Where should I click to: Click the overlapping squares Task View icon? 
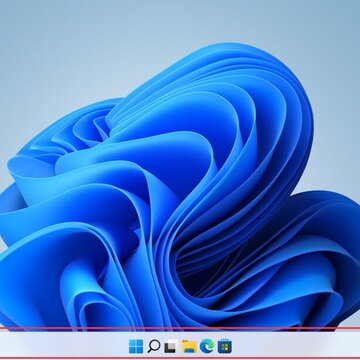click(x=171, y=347)
